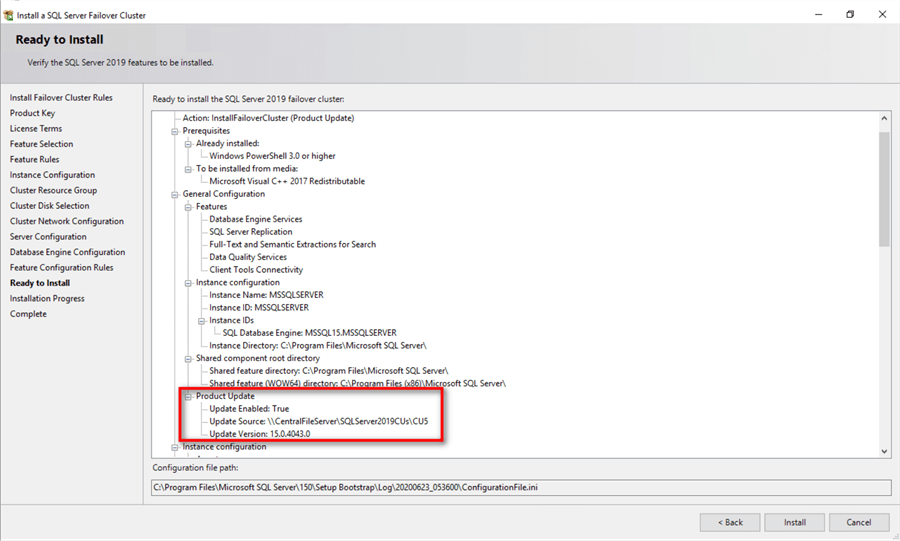Open Feature Configuration Rules step
Viewport: 900px width, 541px height.
(x=61, y=268)
